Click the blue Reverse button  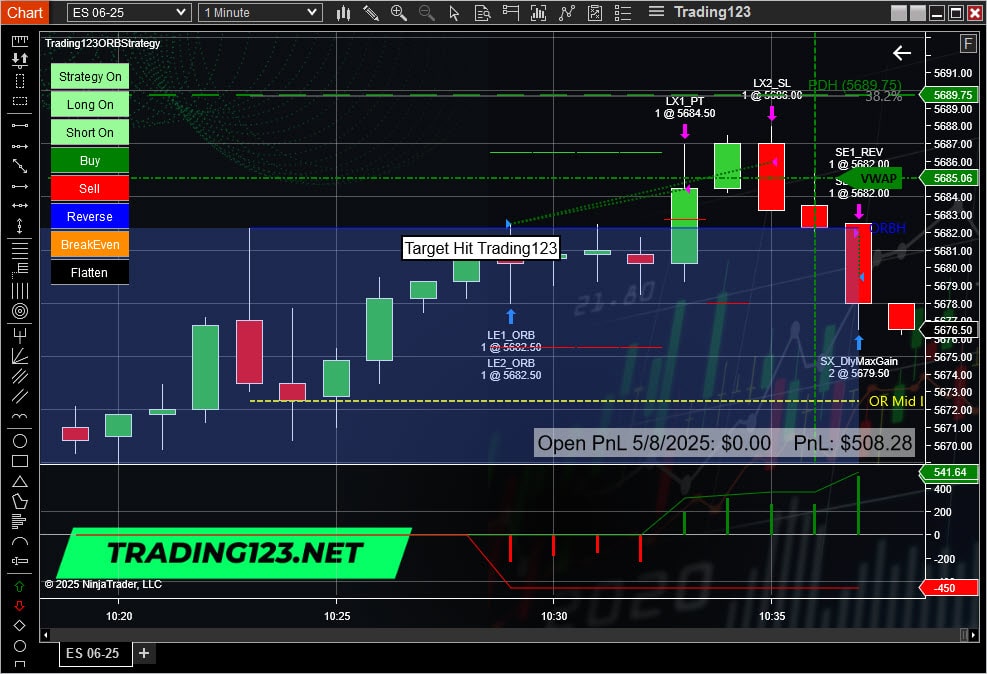(89, 216)
